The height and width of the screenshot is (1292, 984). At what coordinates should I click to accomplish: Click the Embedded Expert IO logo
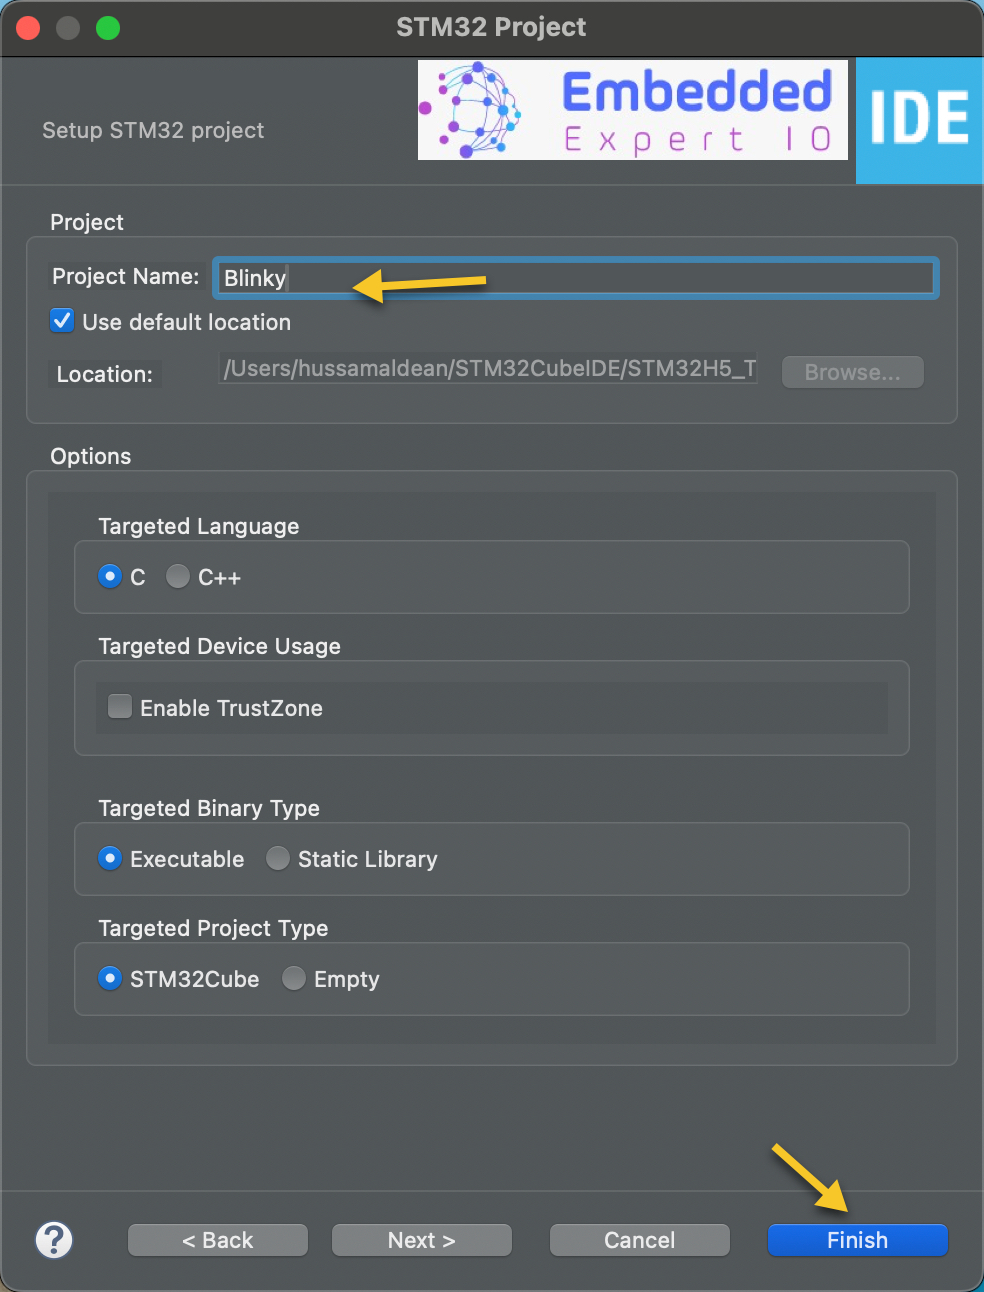point(632,109)
